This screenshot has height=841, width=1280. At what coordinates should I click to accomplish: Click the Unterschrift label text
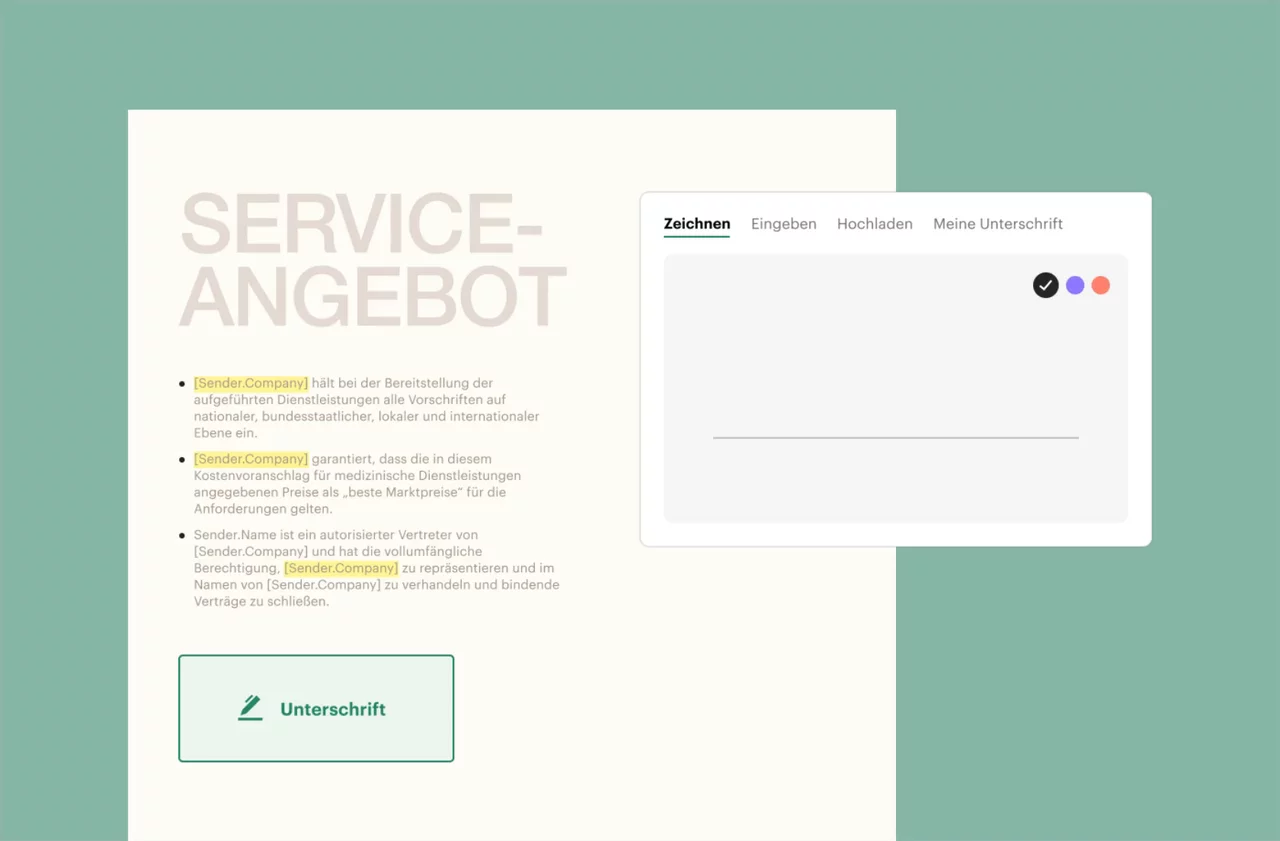pos(333,709)
